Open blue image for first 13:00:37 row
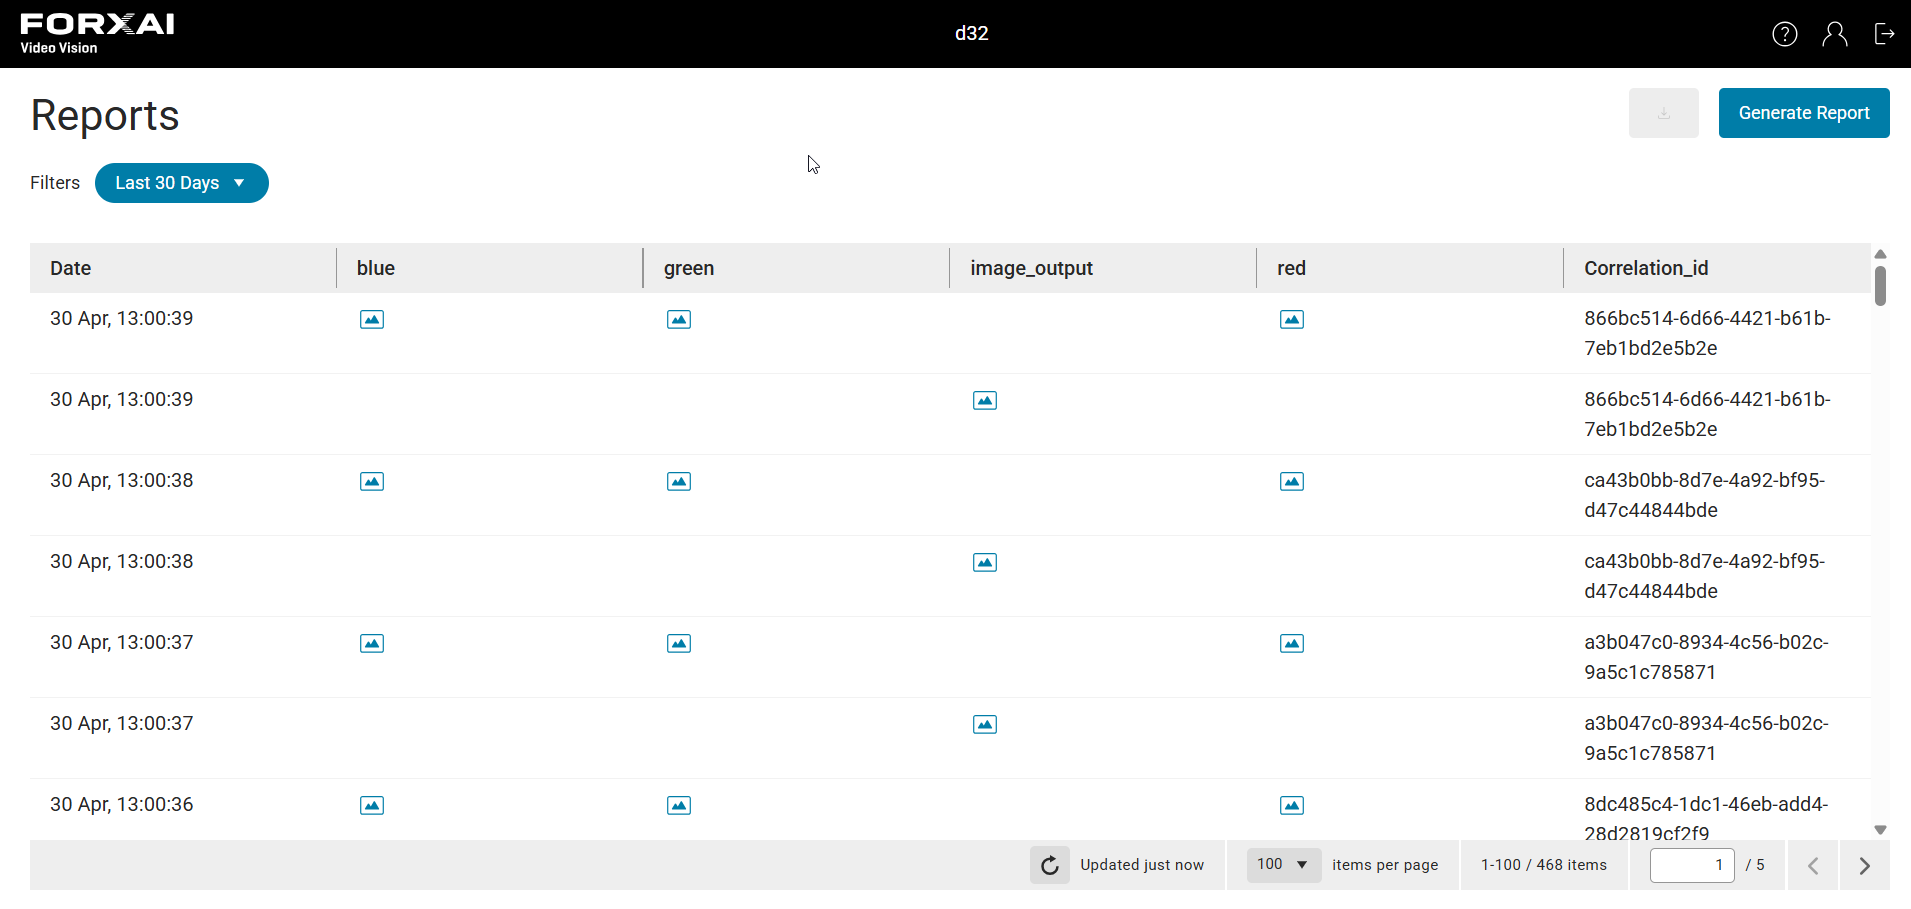The image size is (1911, 909). (x=372, y=644)
